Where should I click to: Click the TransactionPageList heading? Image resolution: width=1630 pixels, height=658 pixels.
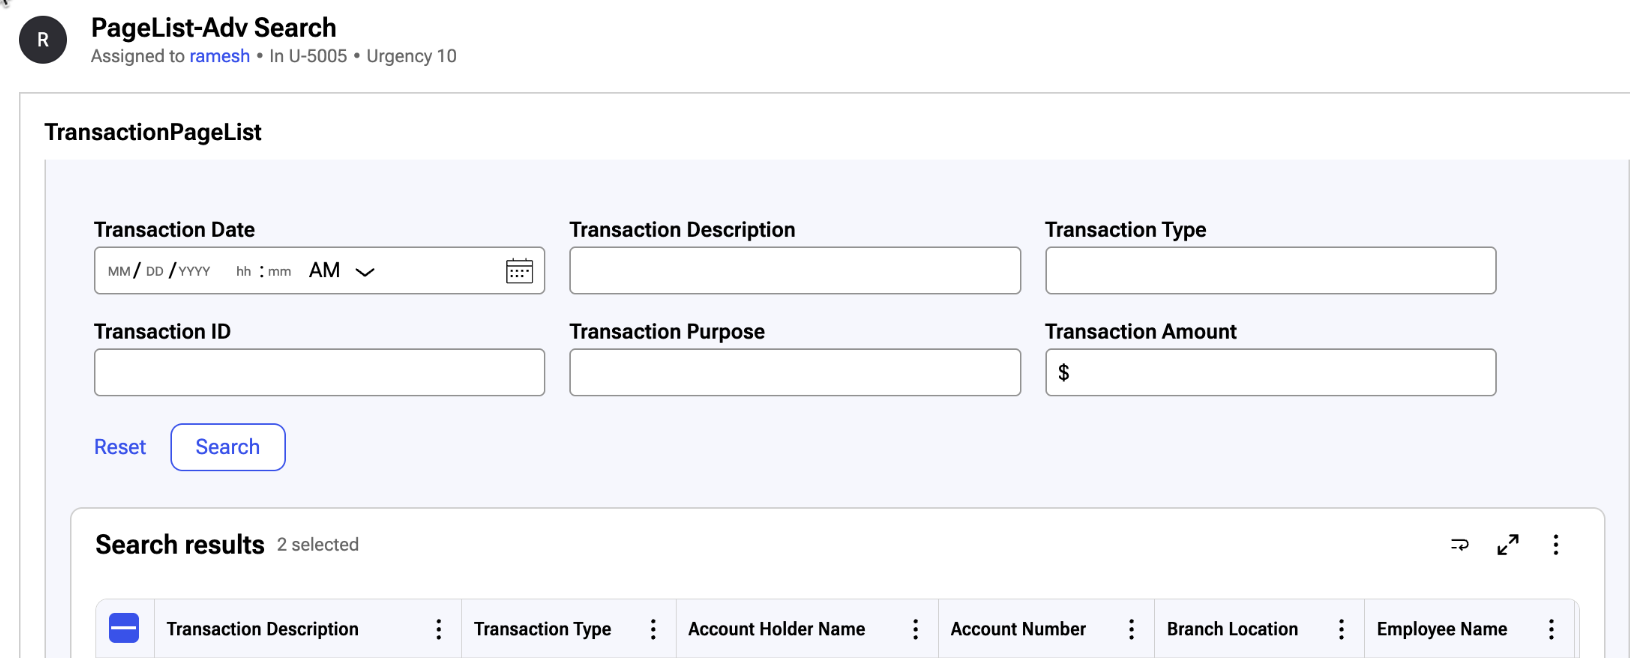pyautogui.click(x=152, y=131)
